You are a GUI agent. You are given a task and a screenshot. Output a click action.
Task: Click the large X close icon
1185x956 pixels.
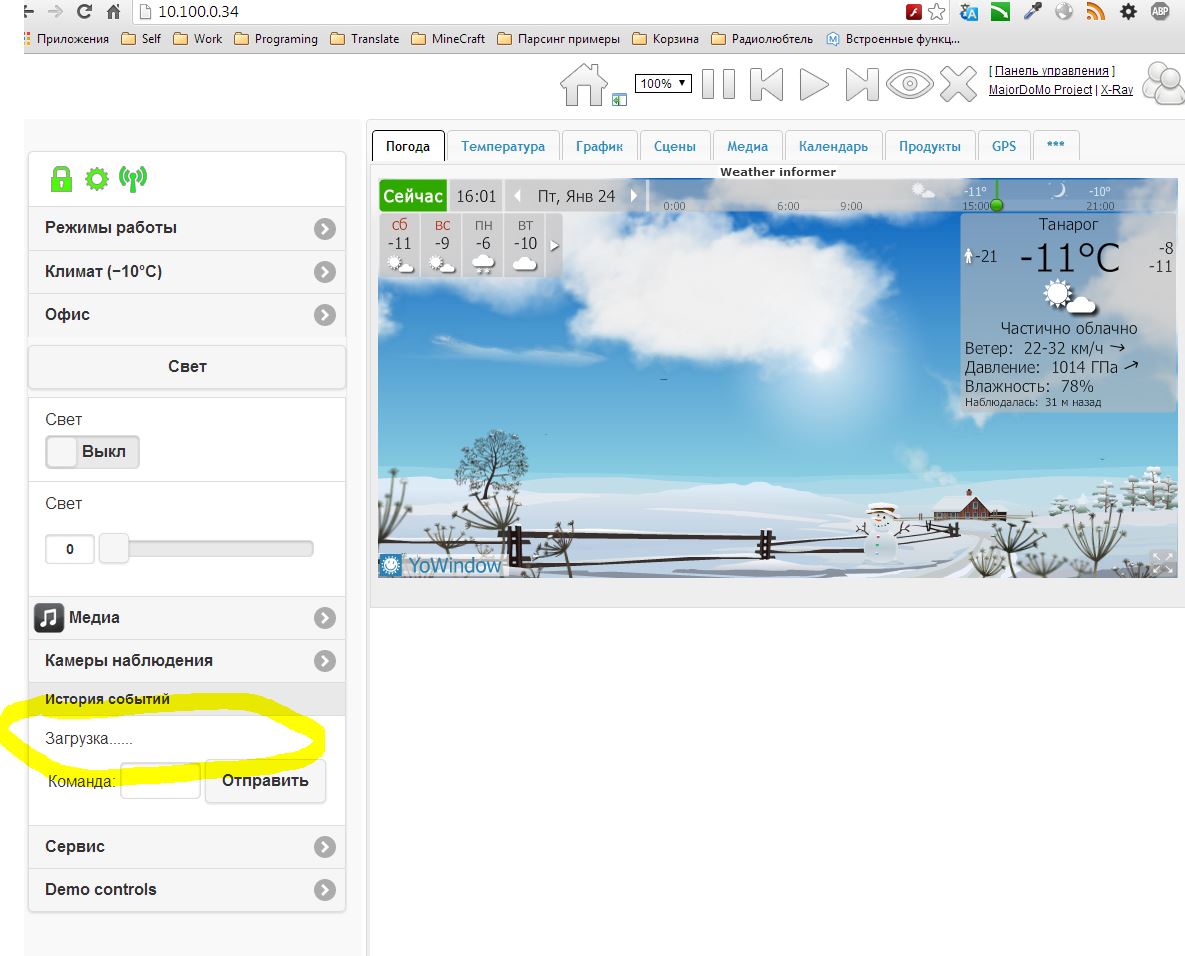(958, 84)
